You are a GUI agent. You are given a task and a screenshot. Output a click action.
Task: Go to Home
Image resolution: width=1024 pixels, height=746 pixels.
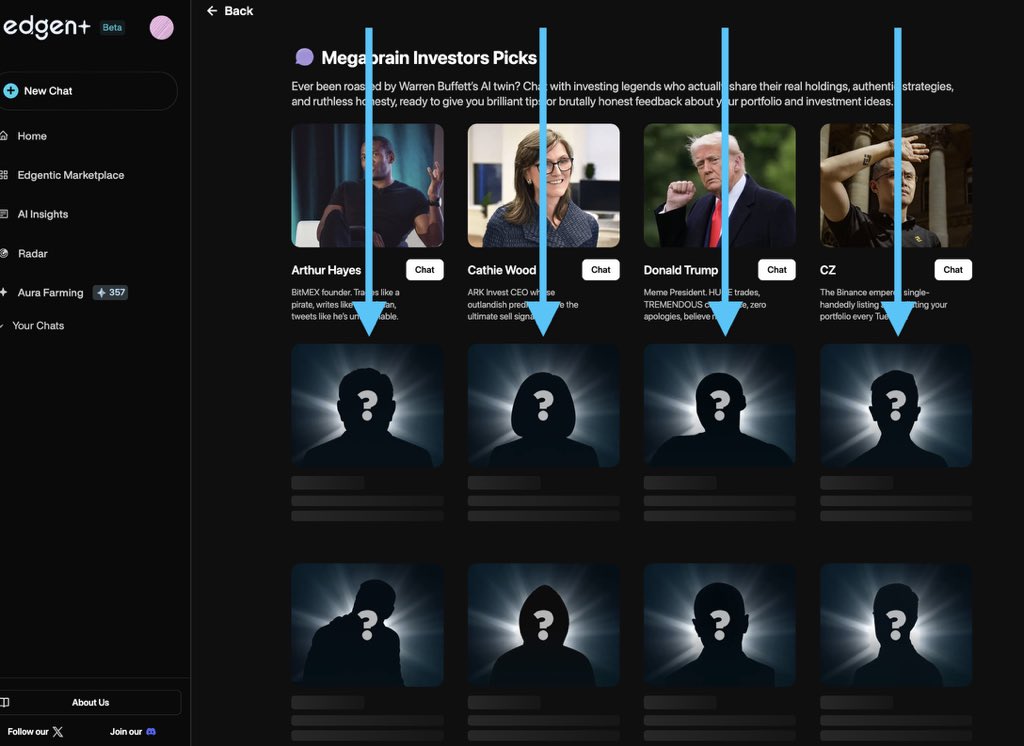coord(32,136)
